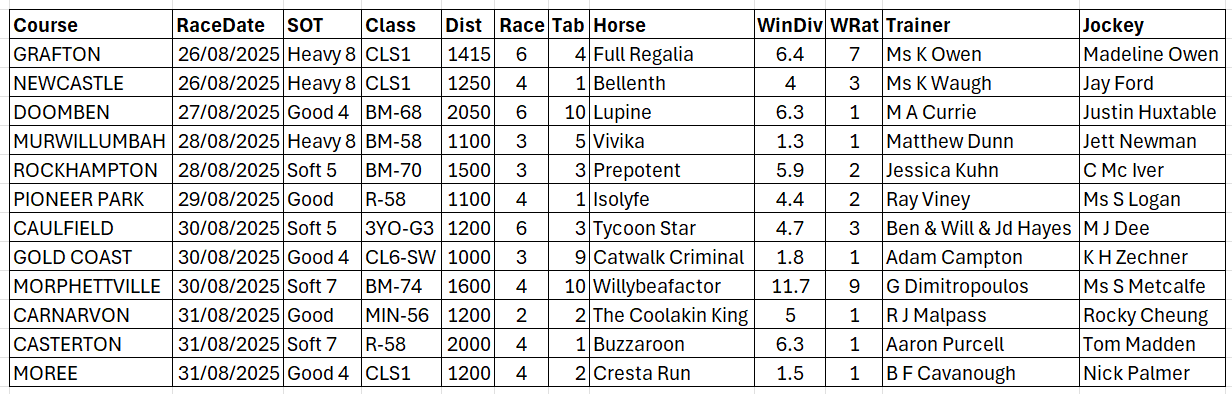Click the distance cell 2050
1232x394 pixels.
[x=469, y=112]
